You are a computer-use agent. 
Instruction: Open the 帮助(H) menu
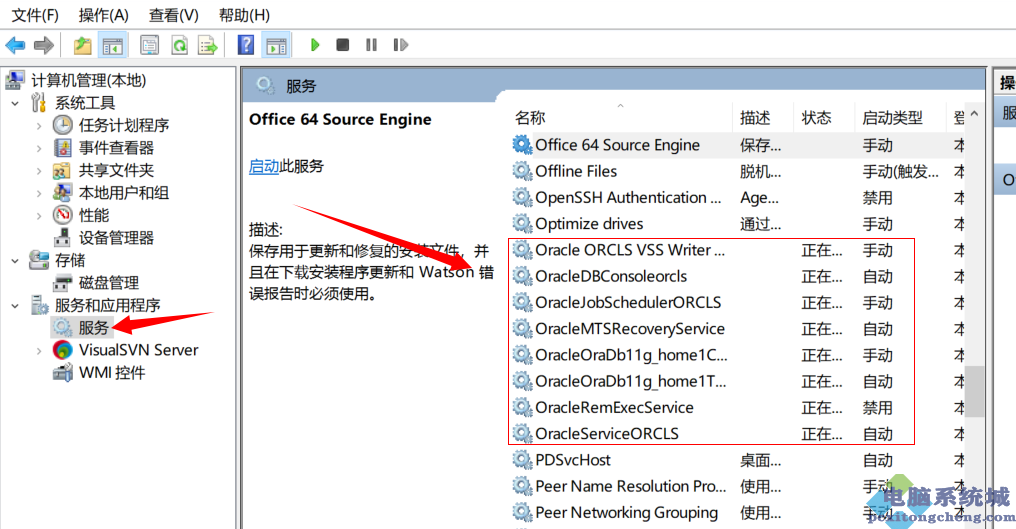pos(244,15)
